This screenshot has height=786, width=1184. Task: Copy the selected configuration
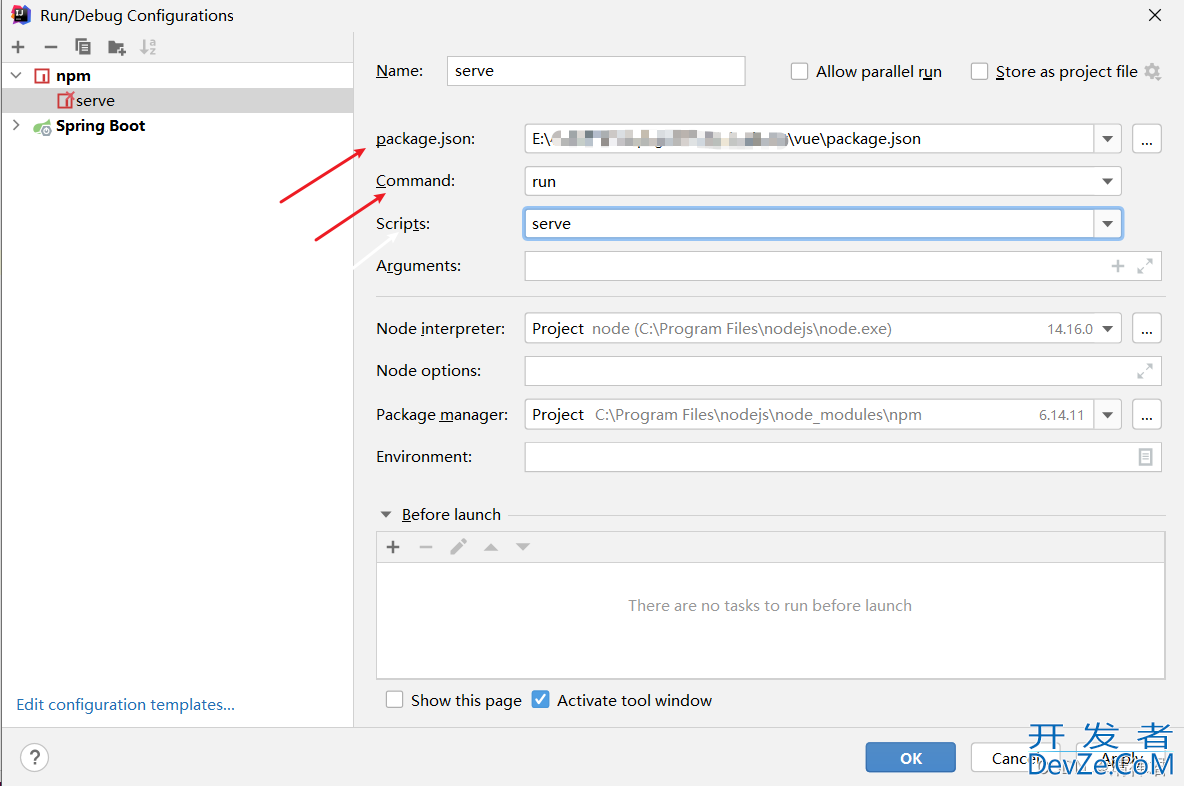[x=83, y=47]
